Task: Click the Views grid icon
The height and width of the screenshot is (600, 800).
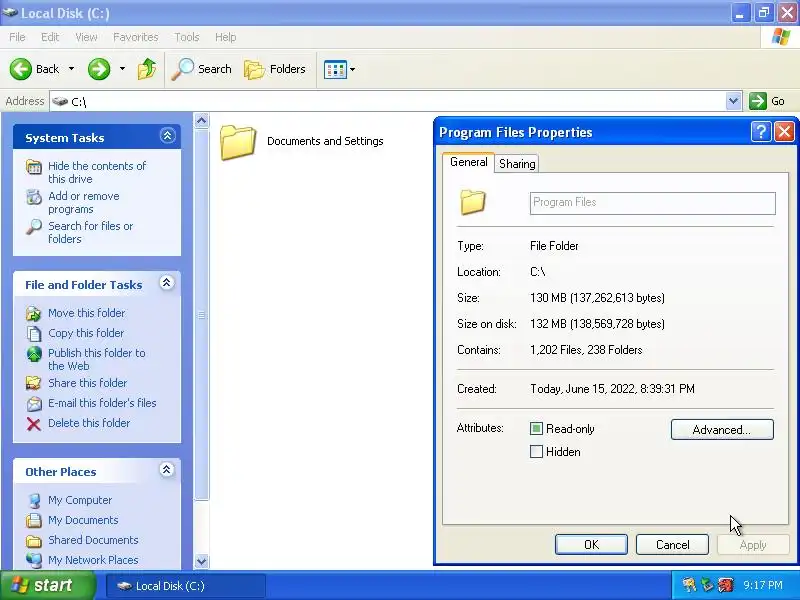Action: 335,69
